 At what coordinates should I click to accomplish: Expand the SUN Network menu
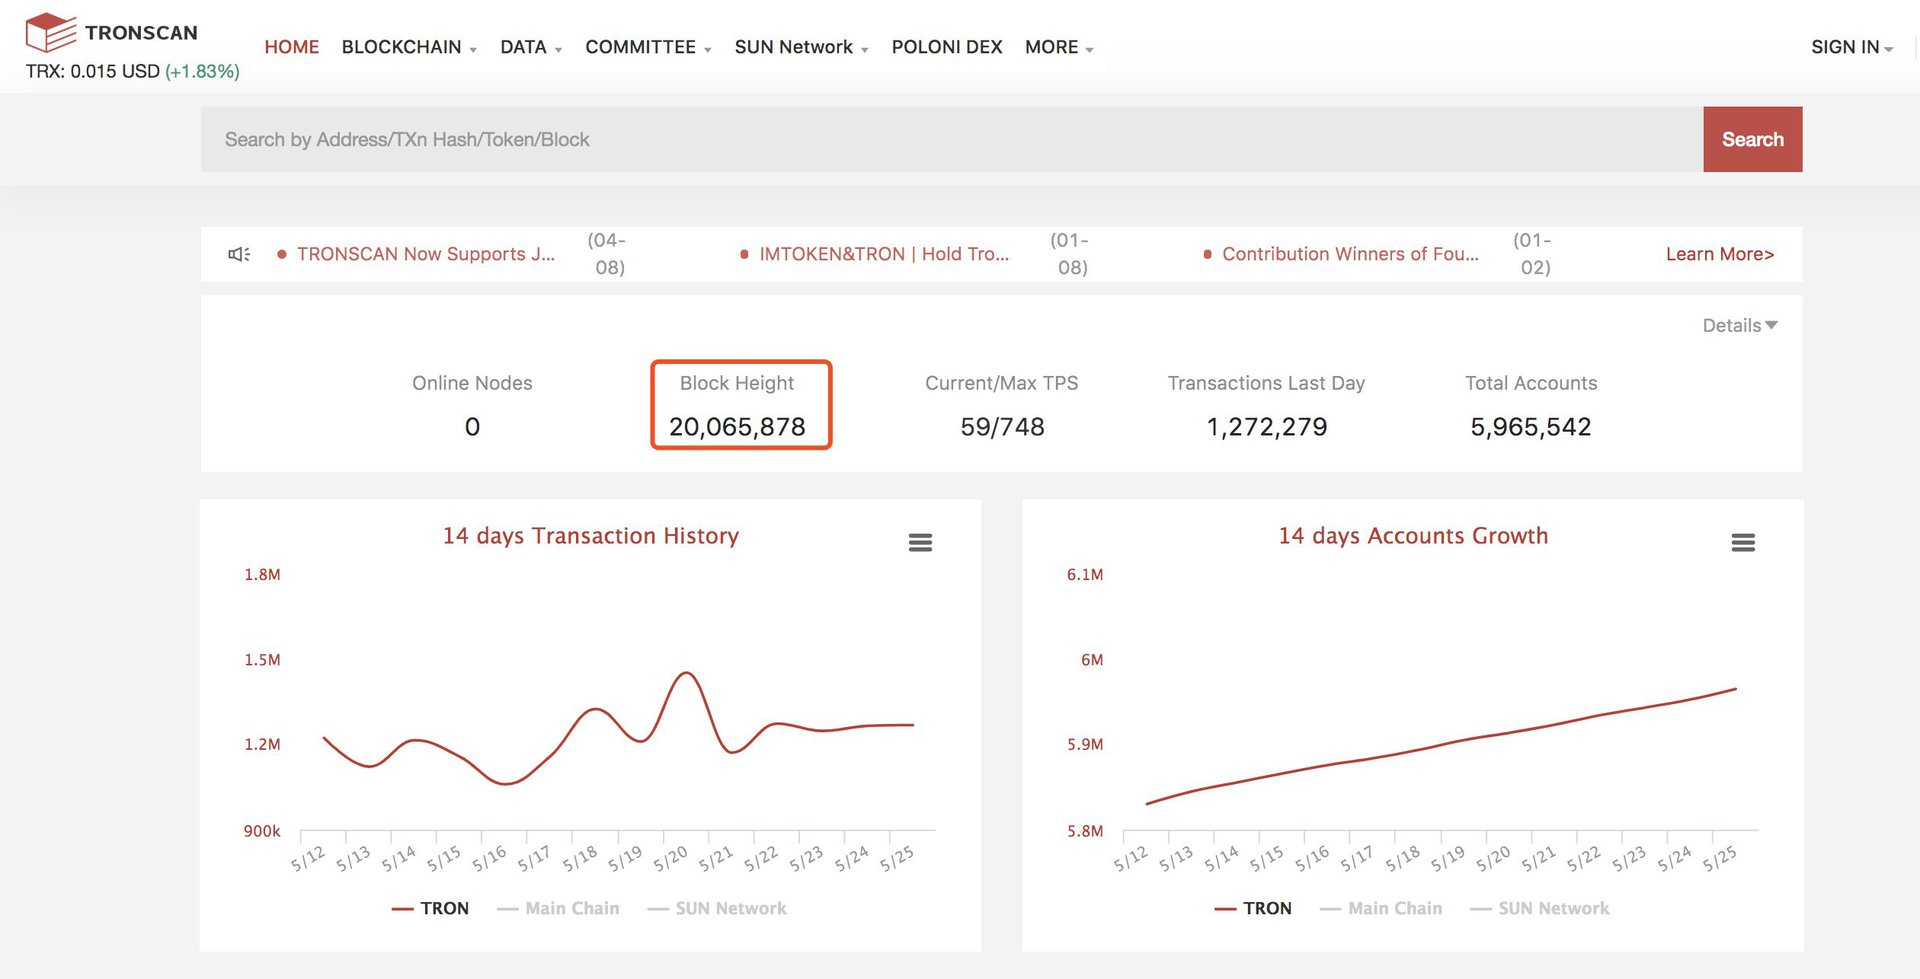click(x=801, y=47)
